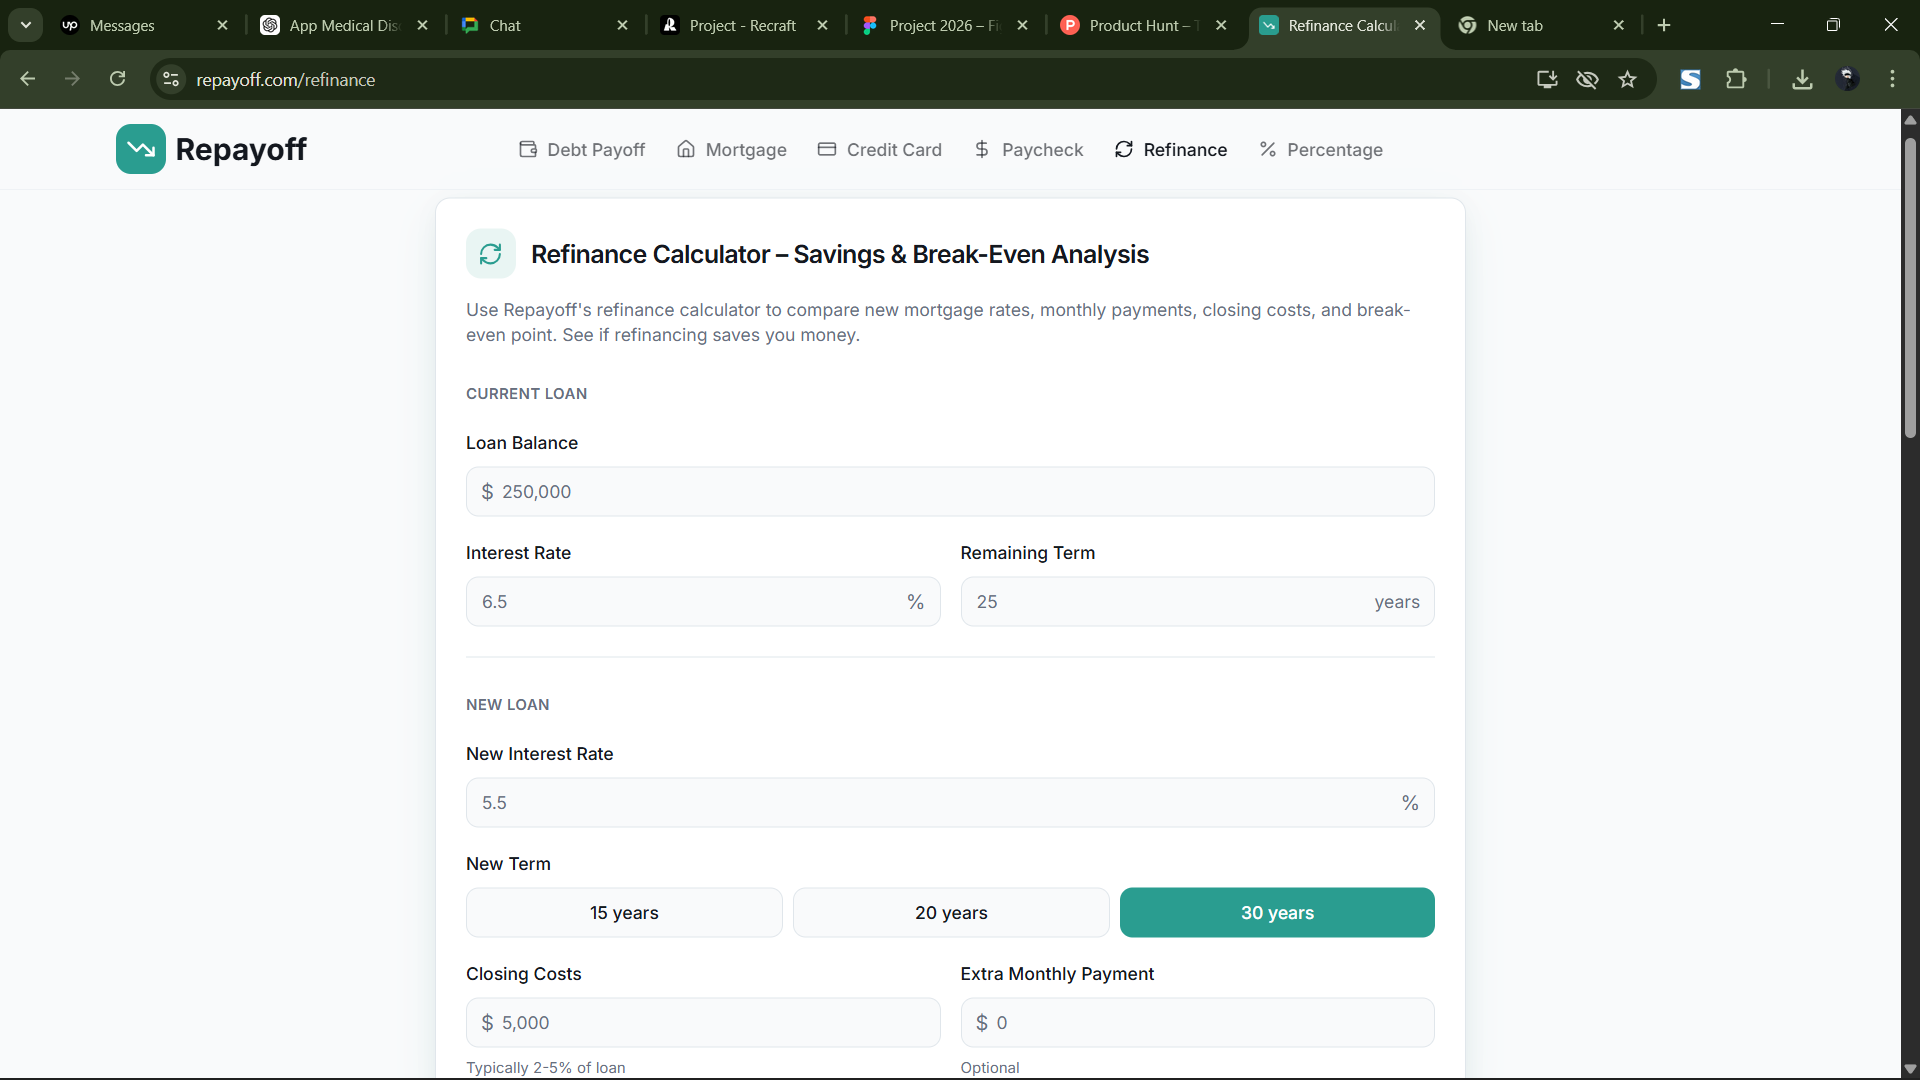The height and width of the screenshot is (1080, 1920).
Task: Click the page vertical scrollbar thumb
Action: click(x=1910, y=290)
